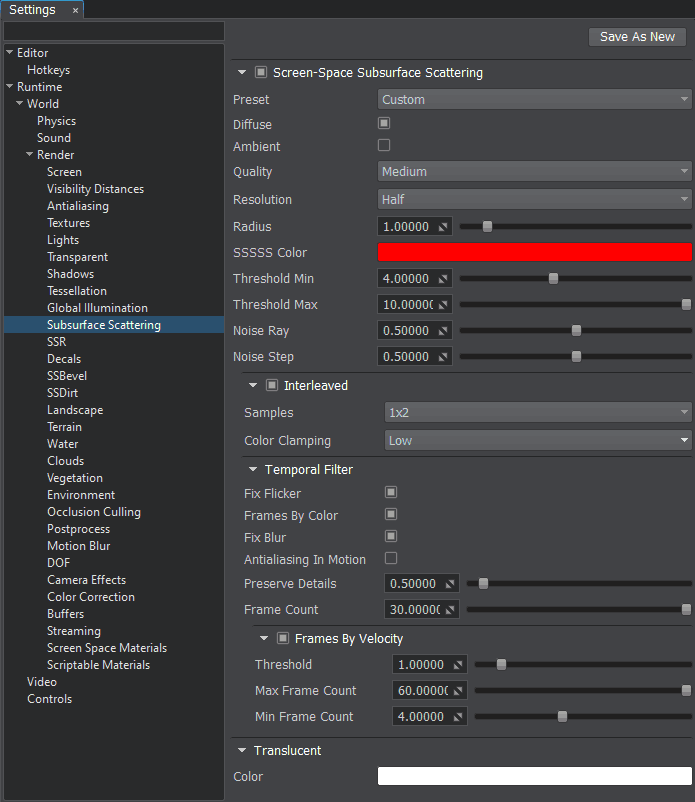Click the Min Frame Count drag-arrow icon
Viewport: 695px width, 802px height.
click(458, 717)
